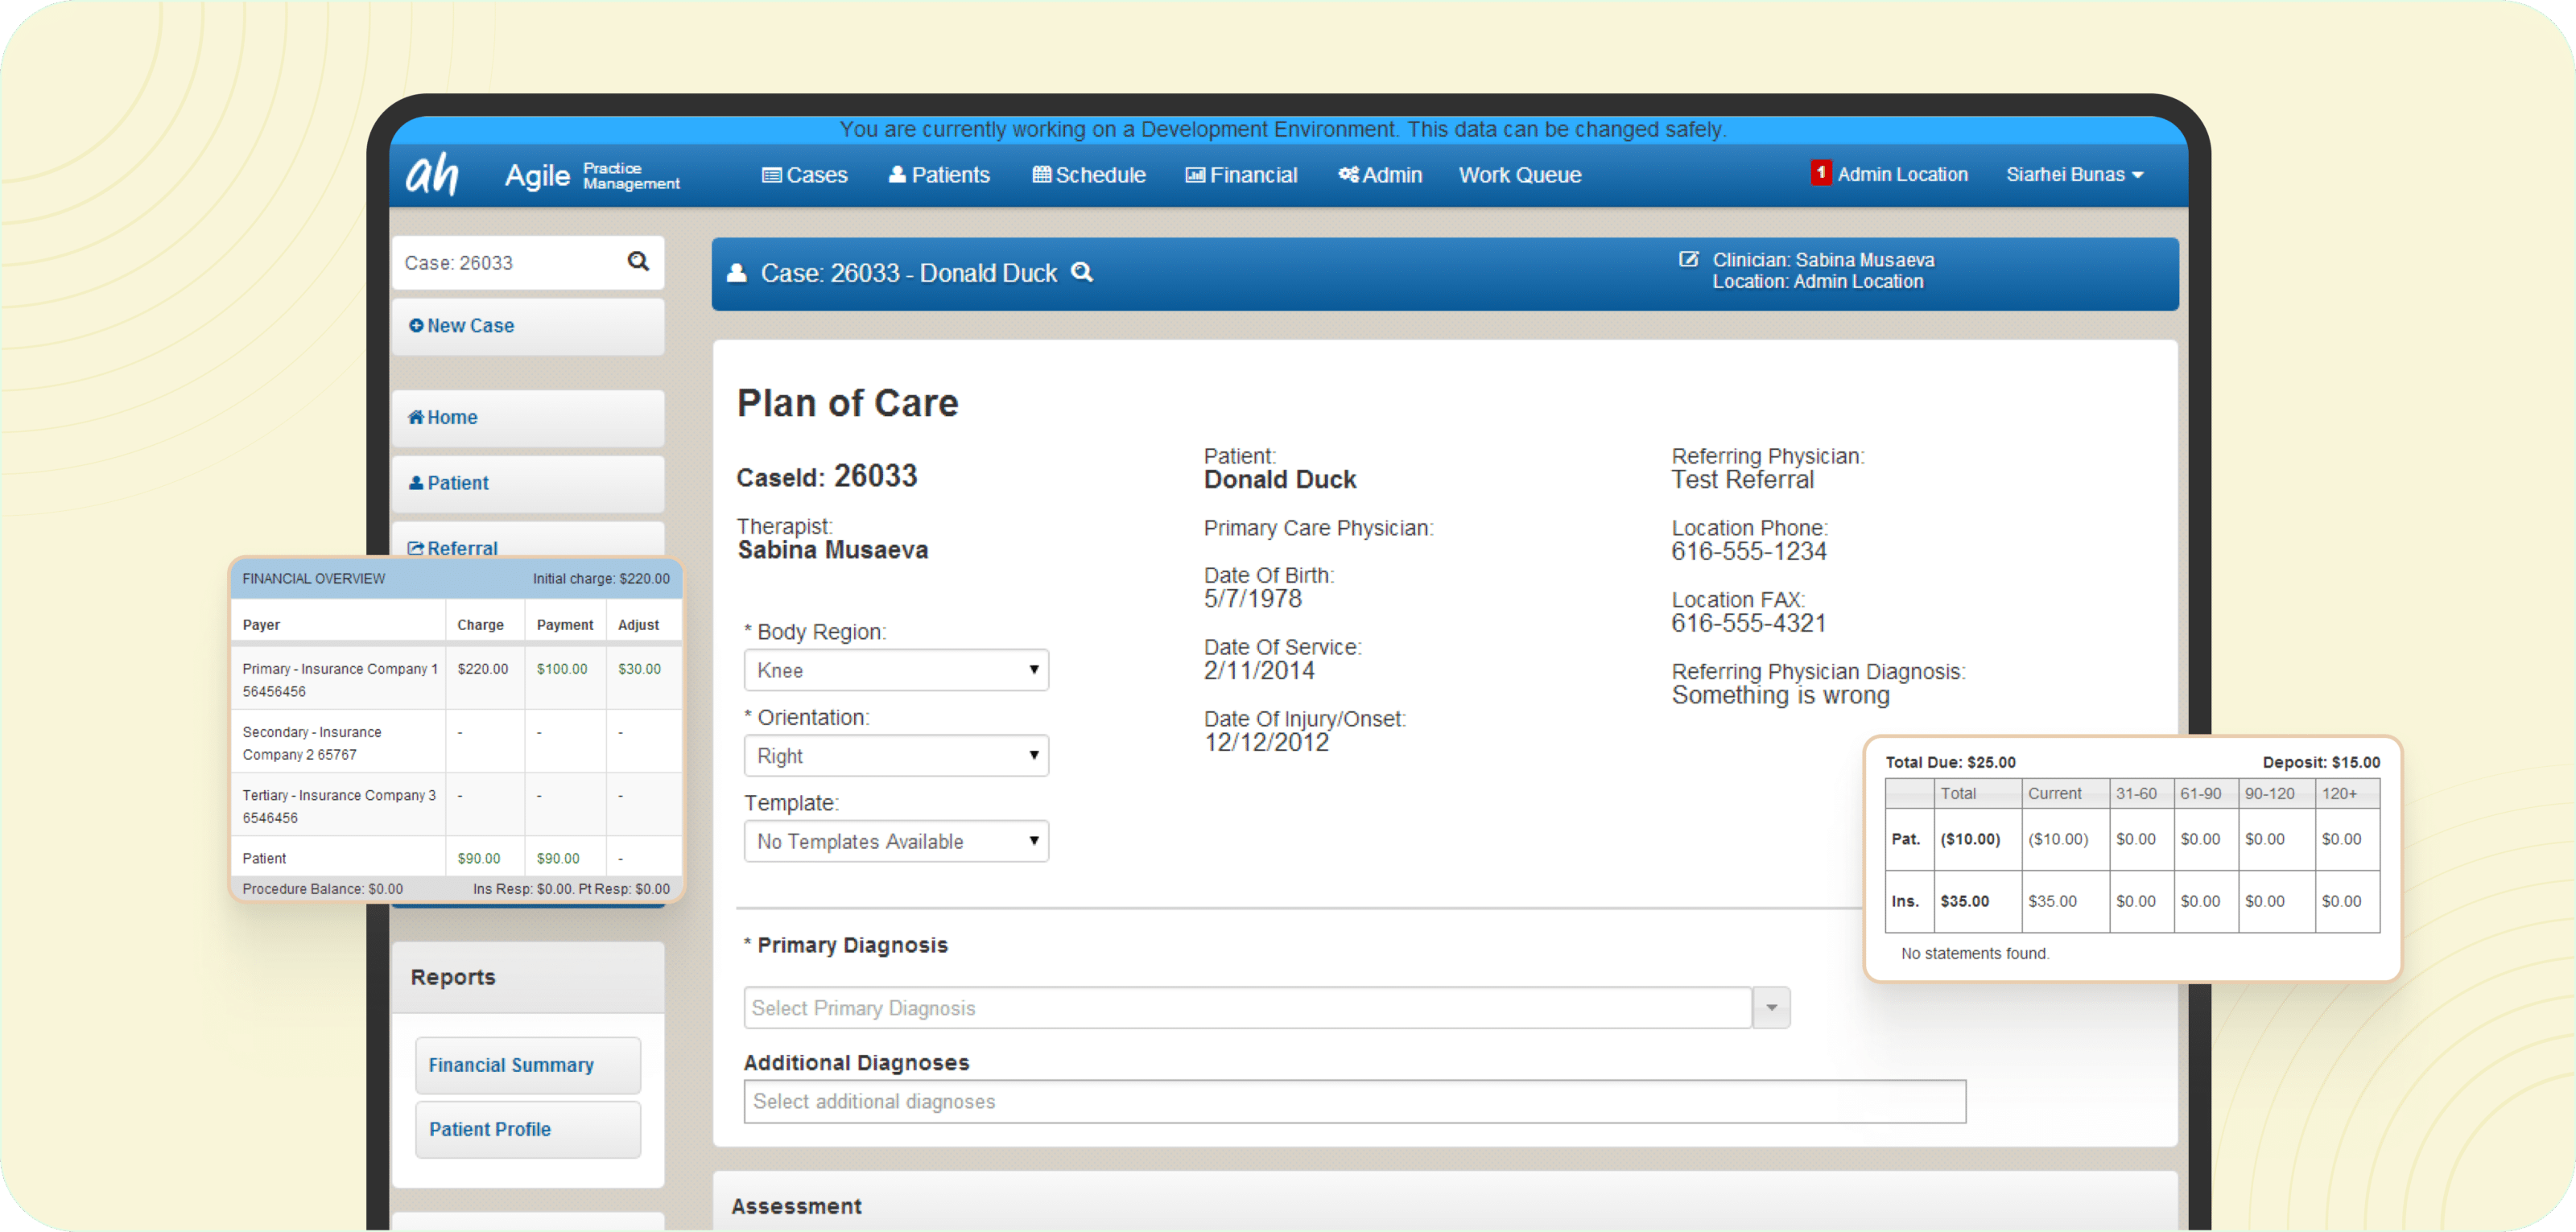Click the Patients person icon in navbar

point(897,174)
